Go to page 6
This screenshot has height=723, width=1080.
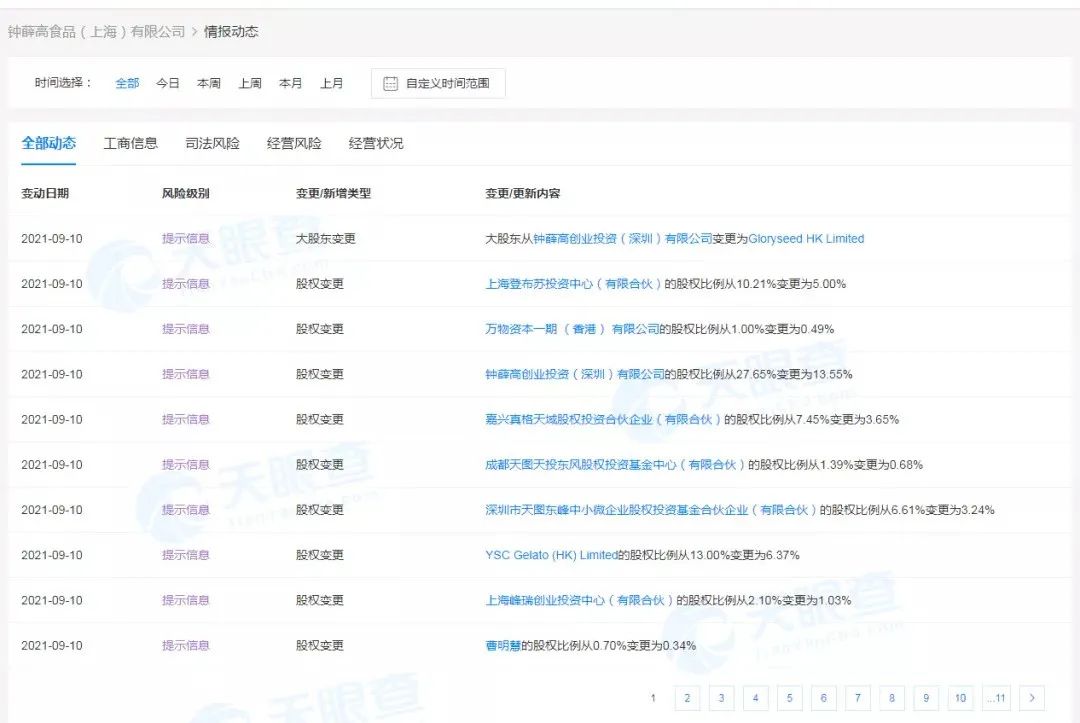(x=824, y=698)
